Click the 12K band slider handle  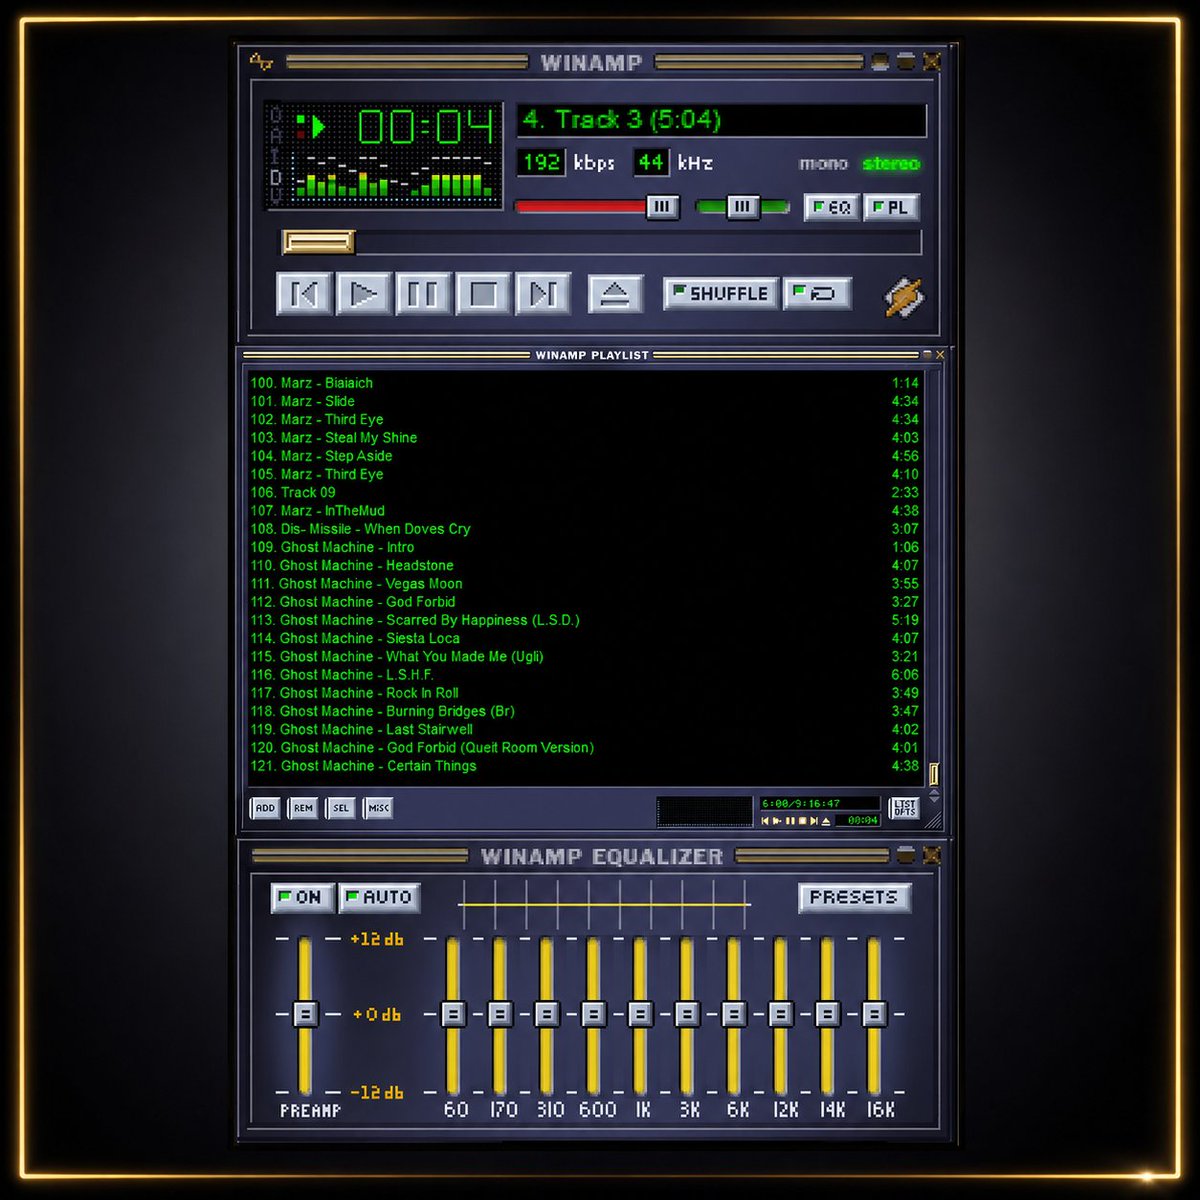781,1014
